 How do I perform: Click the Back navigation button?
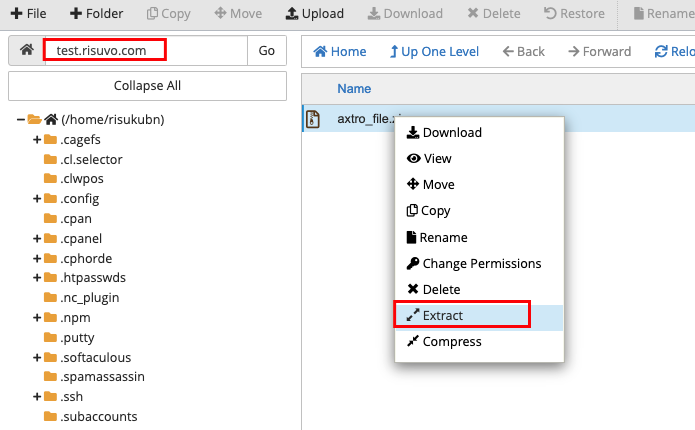click(x=524, y=51)
